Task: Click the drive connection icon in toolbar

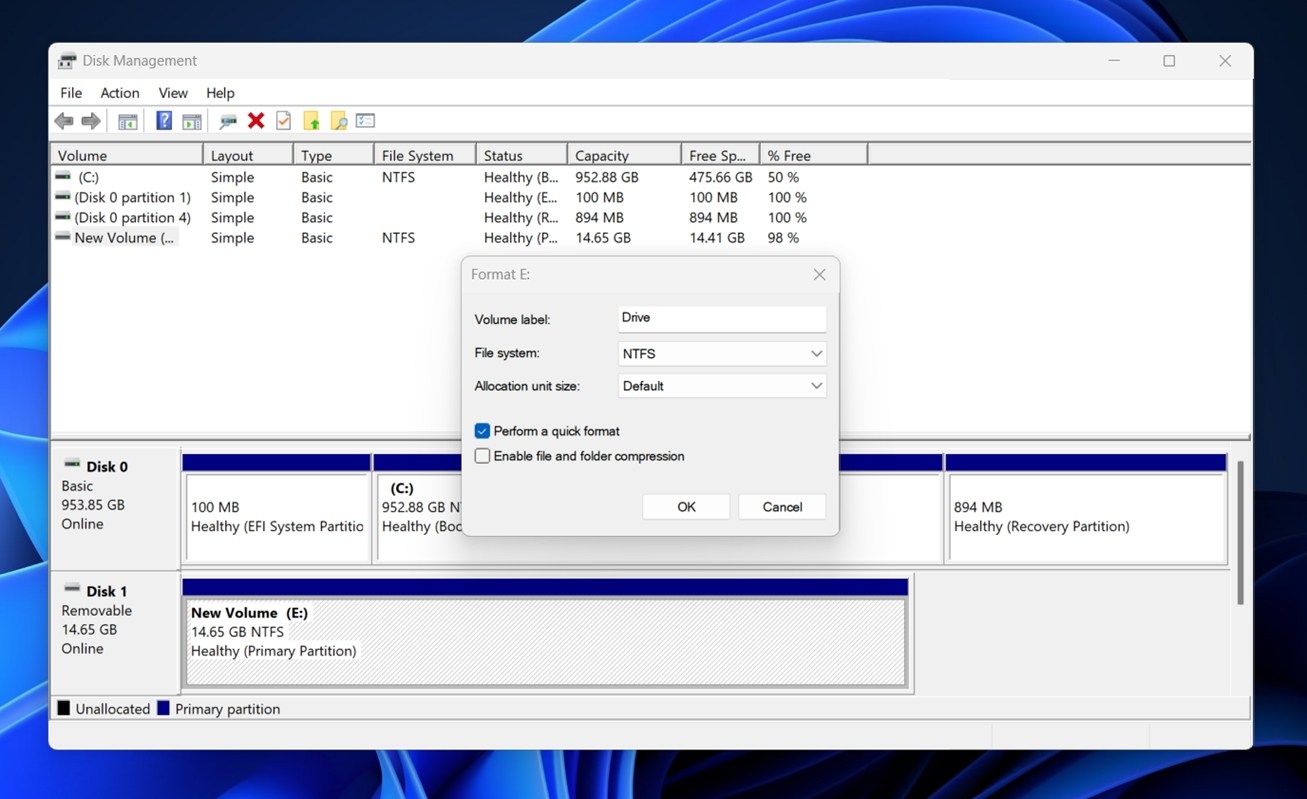Action: tap(228, 121)
